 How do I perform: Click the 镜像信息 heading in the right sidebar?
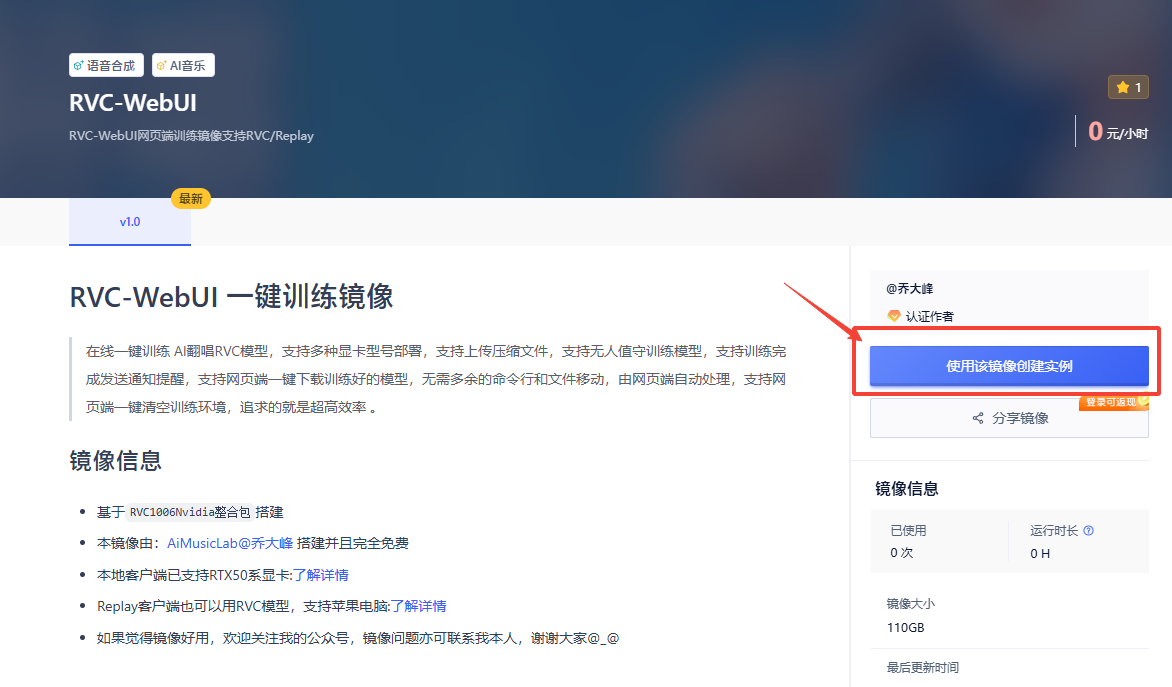pyautogui.click(x=907, y=489)
